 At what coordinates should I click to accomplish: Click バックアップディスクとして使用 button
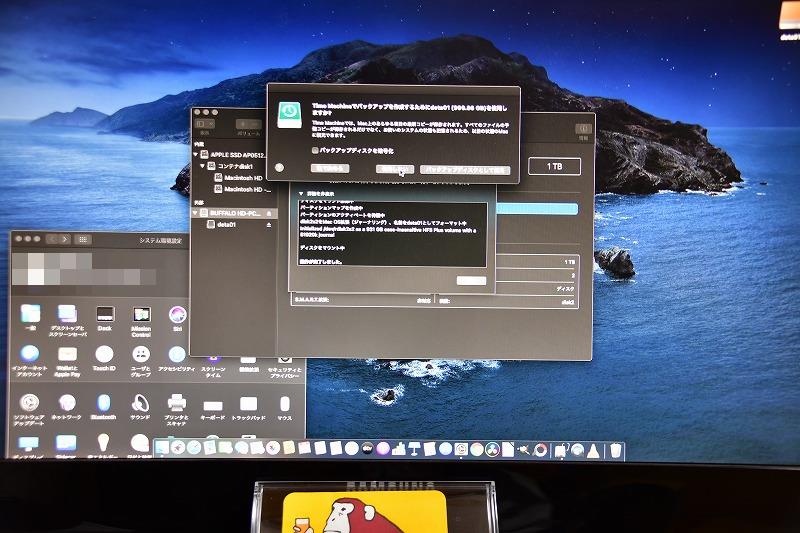pyautogui.click(x=465, y=170)
